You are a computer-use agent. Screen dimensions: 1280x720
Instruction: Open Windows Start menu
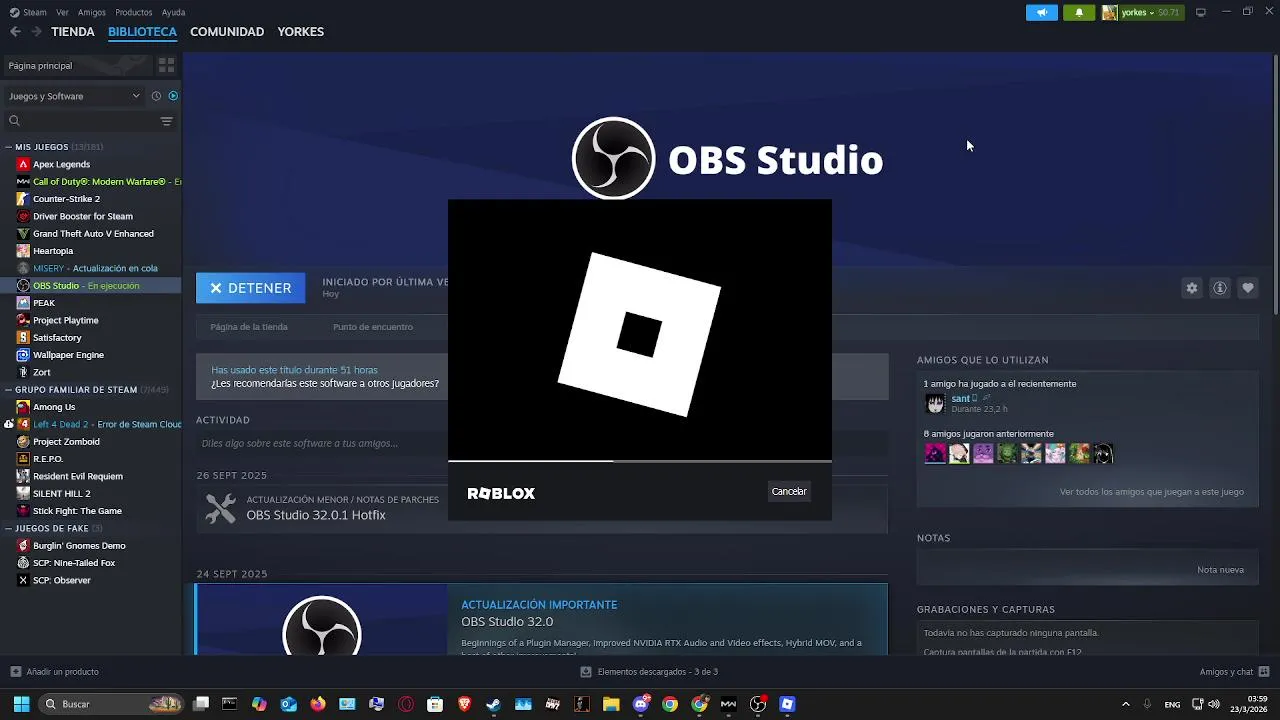pyautogui.click(x=21, y=704)
